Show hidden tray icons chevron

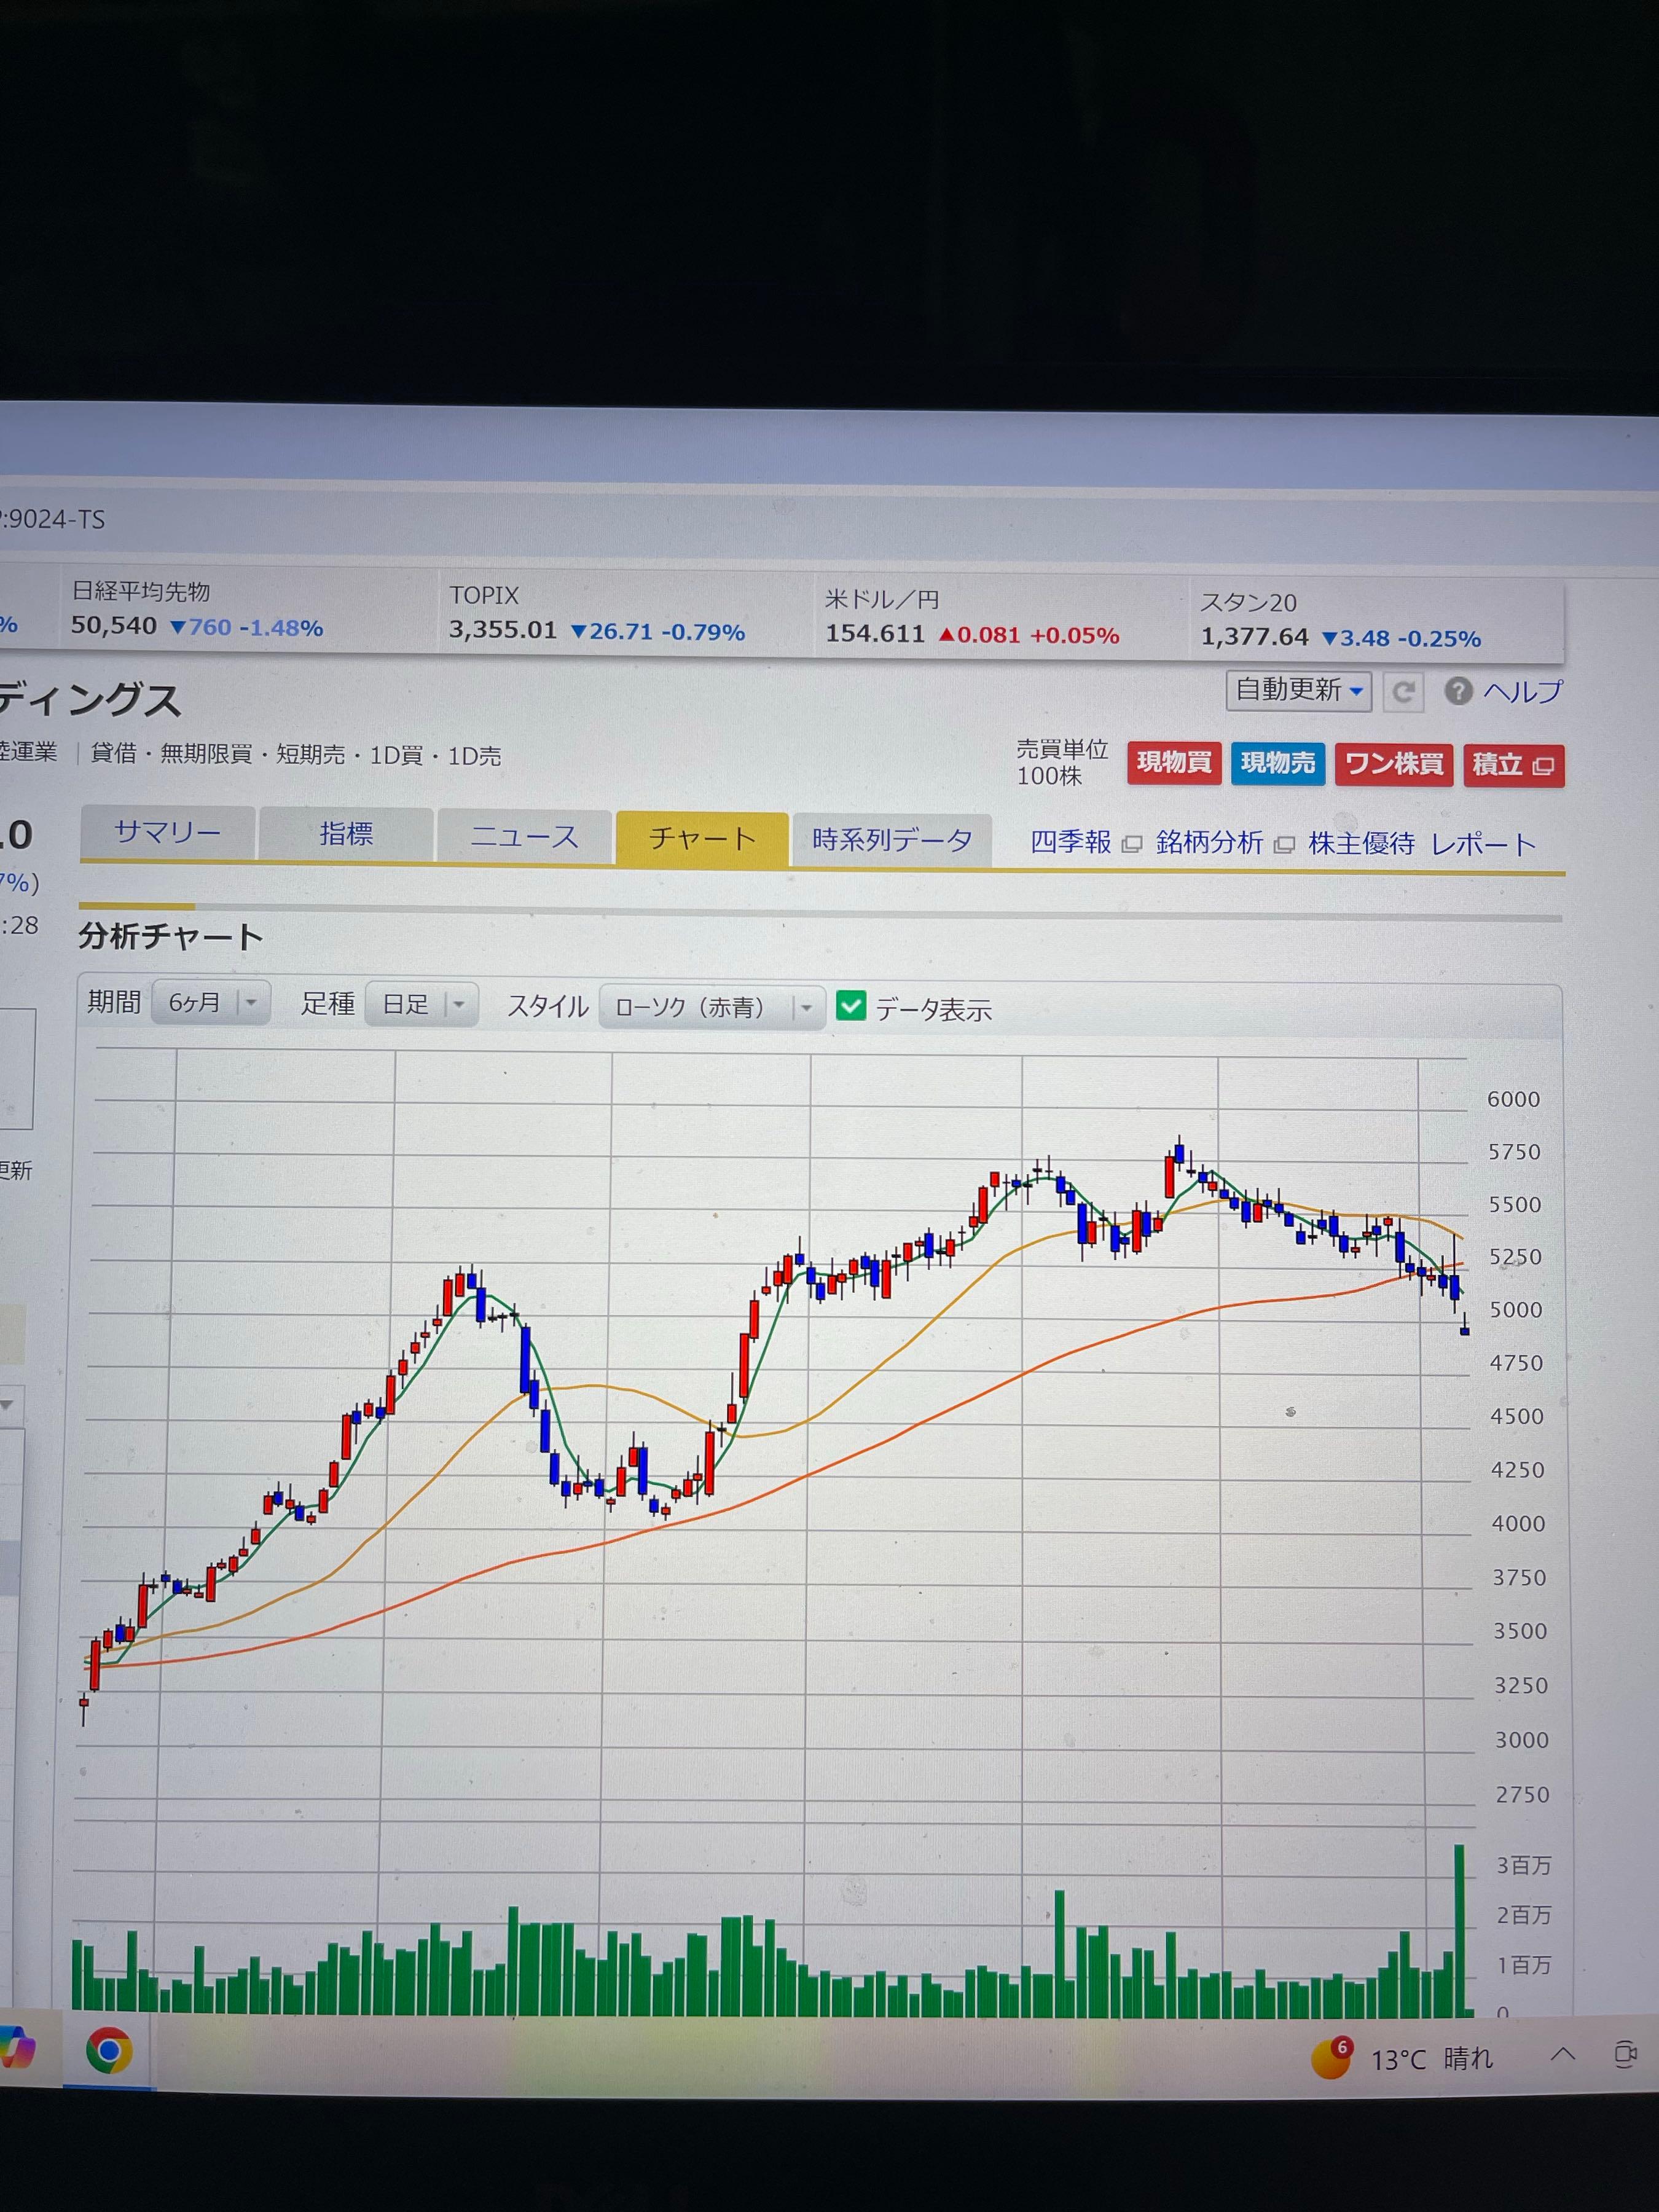point(1562,2055)
